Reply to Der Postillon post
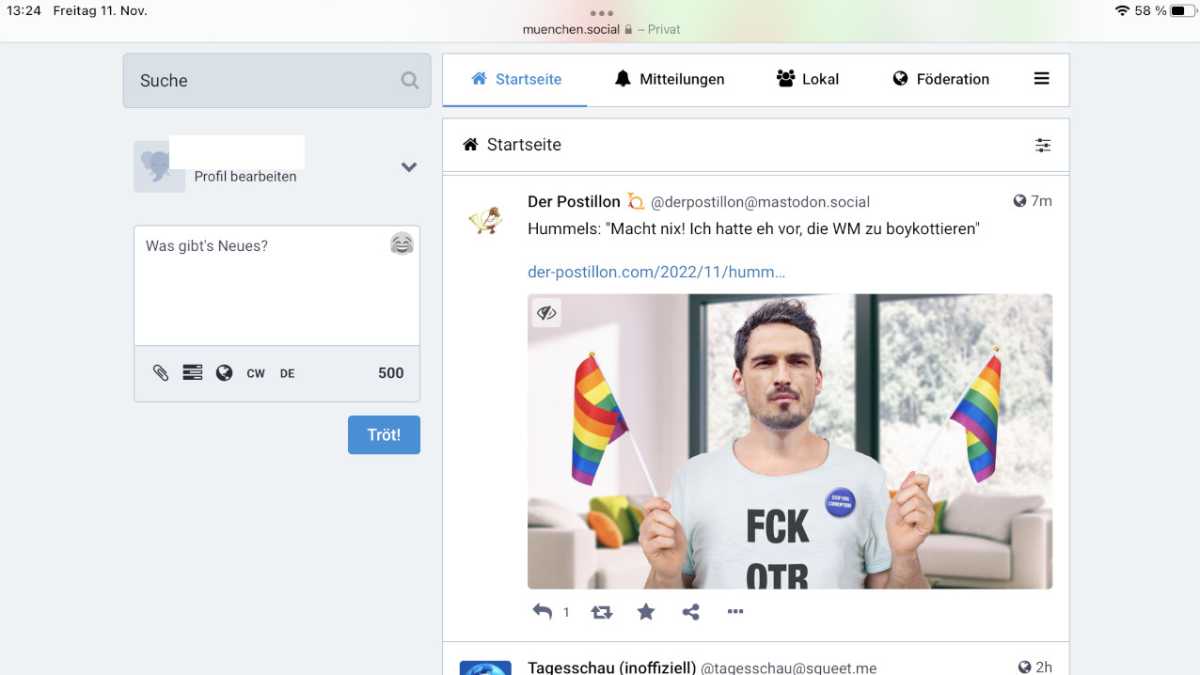This screenshot has width=1200, height=675. pos(542,611)
